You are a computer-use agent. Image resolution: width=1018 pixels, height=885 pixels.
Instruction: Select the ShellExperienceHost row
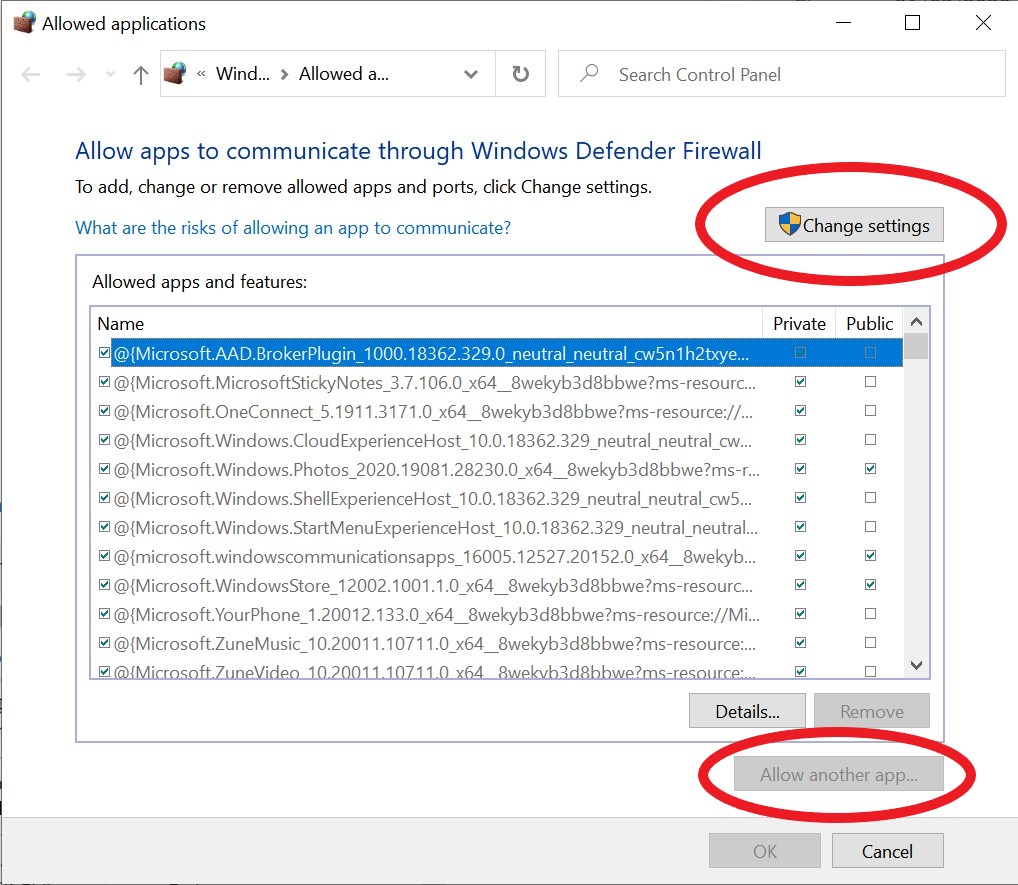point(497,498)
